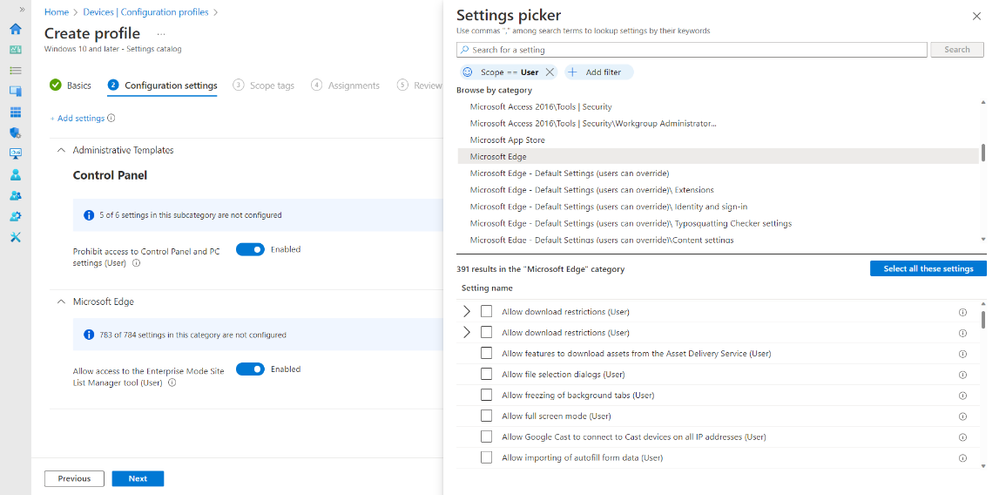The height and width of the screenshot is (495, 999).
Task: Open Tenant administration icon in the sidebar
Action: [x=15, y=216]
